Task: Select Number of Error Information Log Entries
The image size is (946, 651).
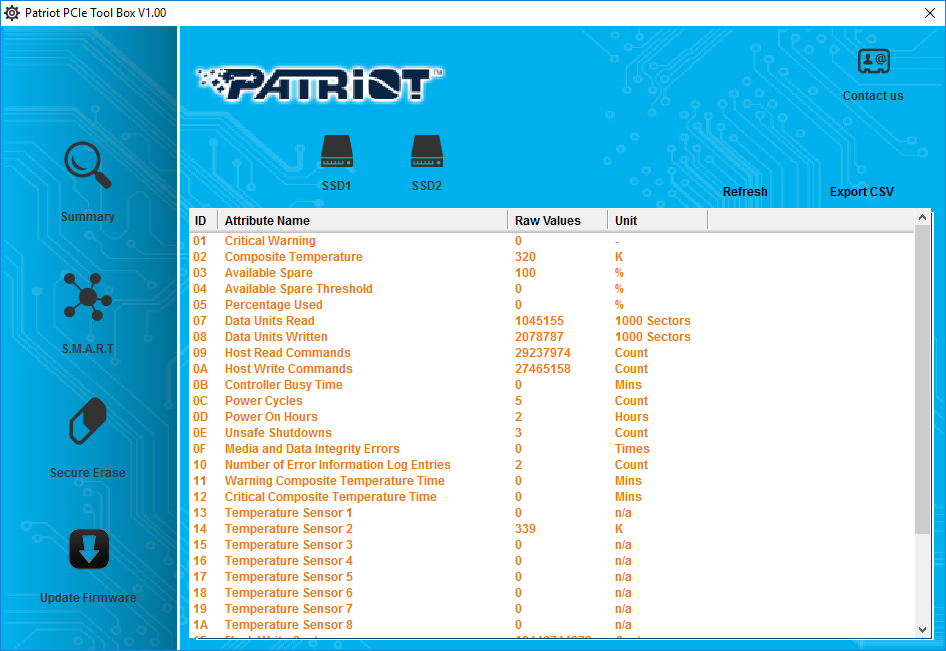Action: click(551, 465)
